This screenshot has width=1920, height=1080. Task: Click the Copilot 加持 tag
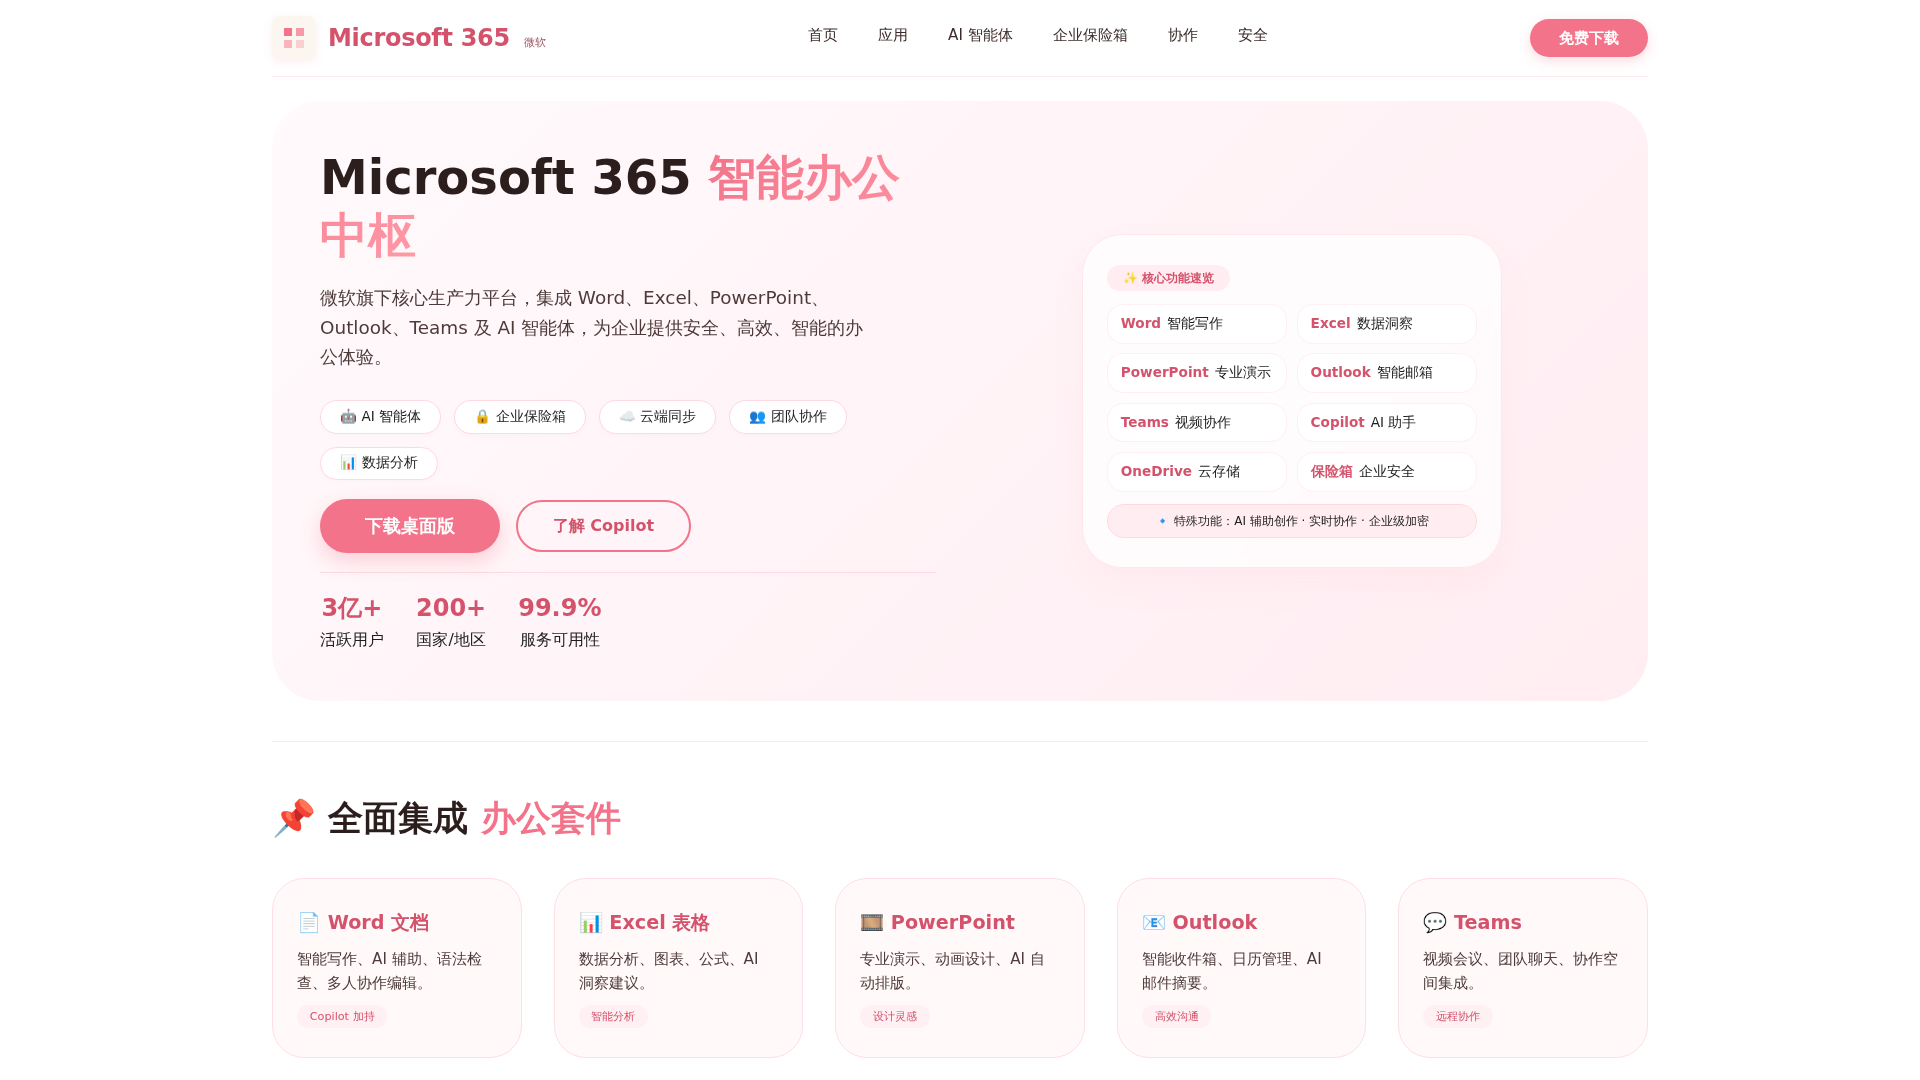[x=342, y=1016]
